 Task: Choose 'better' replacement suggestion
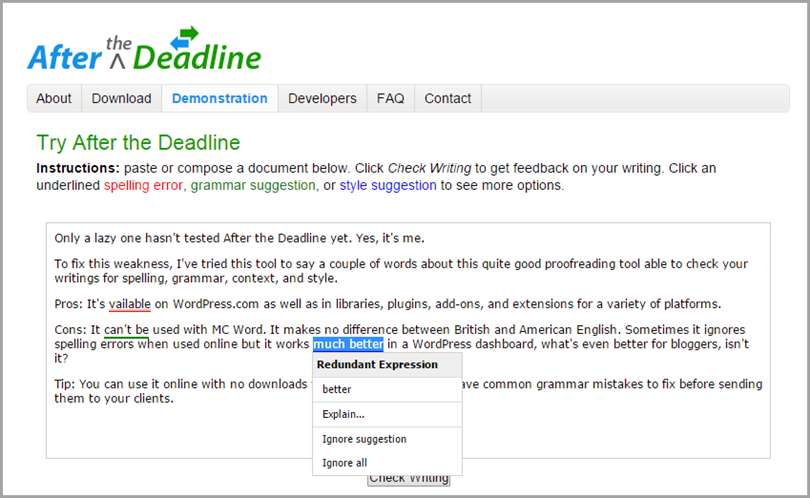pyautogui.click(x=337, y=390)
